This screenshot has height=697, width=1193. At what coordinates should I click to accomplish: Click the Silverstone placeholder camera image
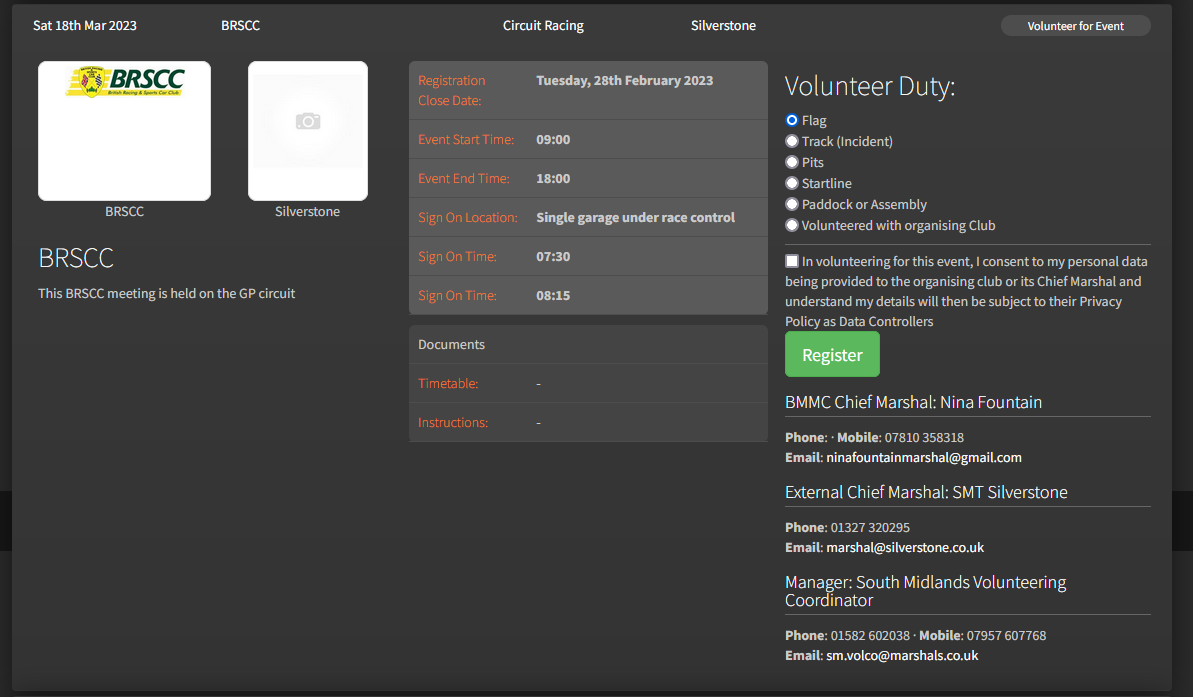[x=307, y=131]
